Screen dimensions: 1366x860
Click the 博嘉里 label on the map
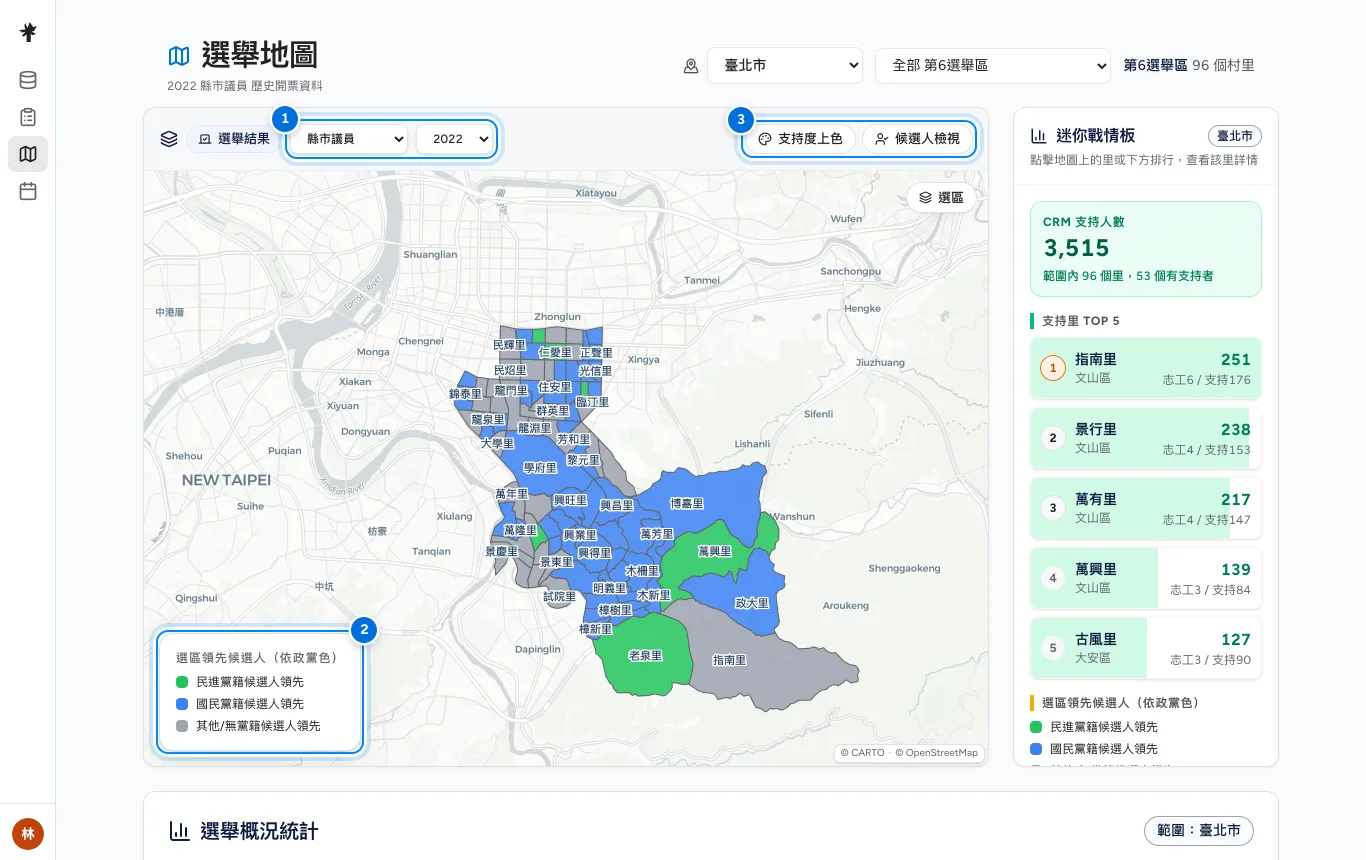click(687, 504)
